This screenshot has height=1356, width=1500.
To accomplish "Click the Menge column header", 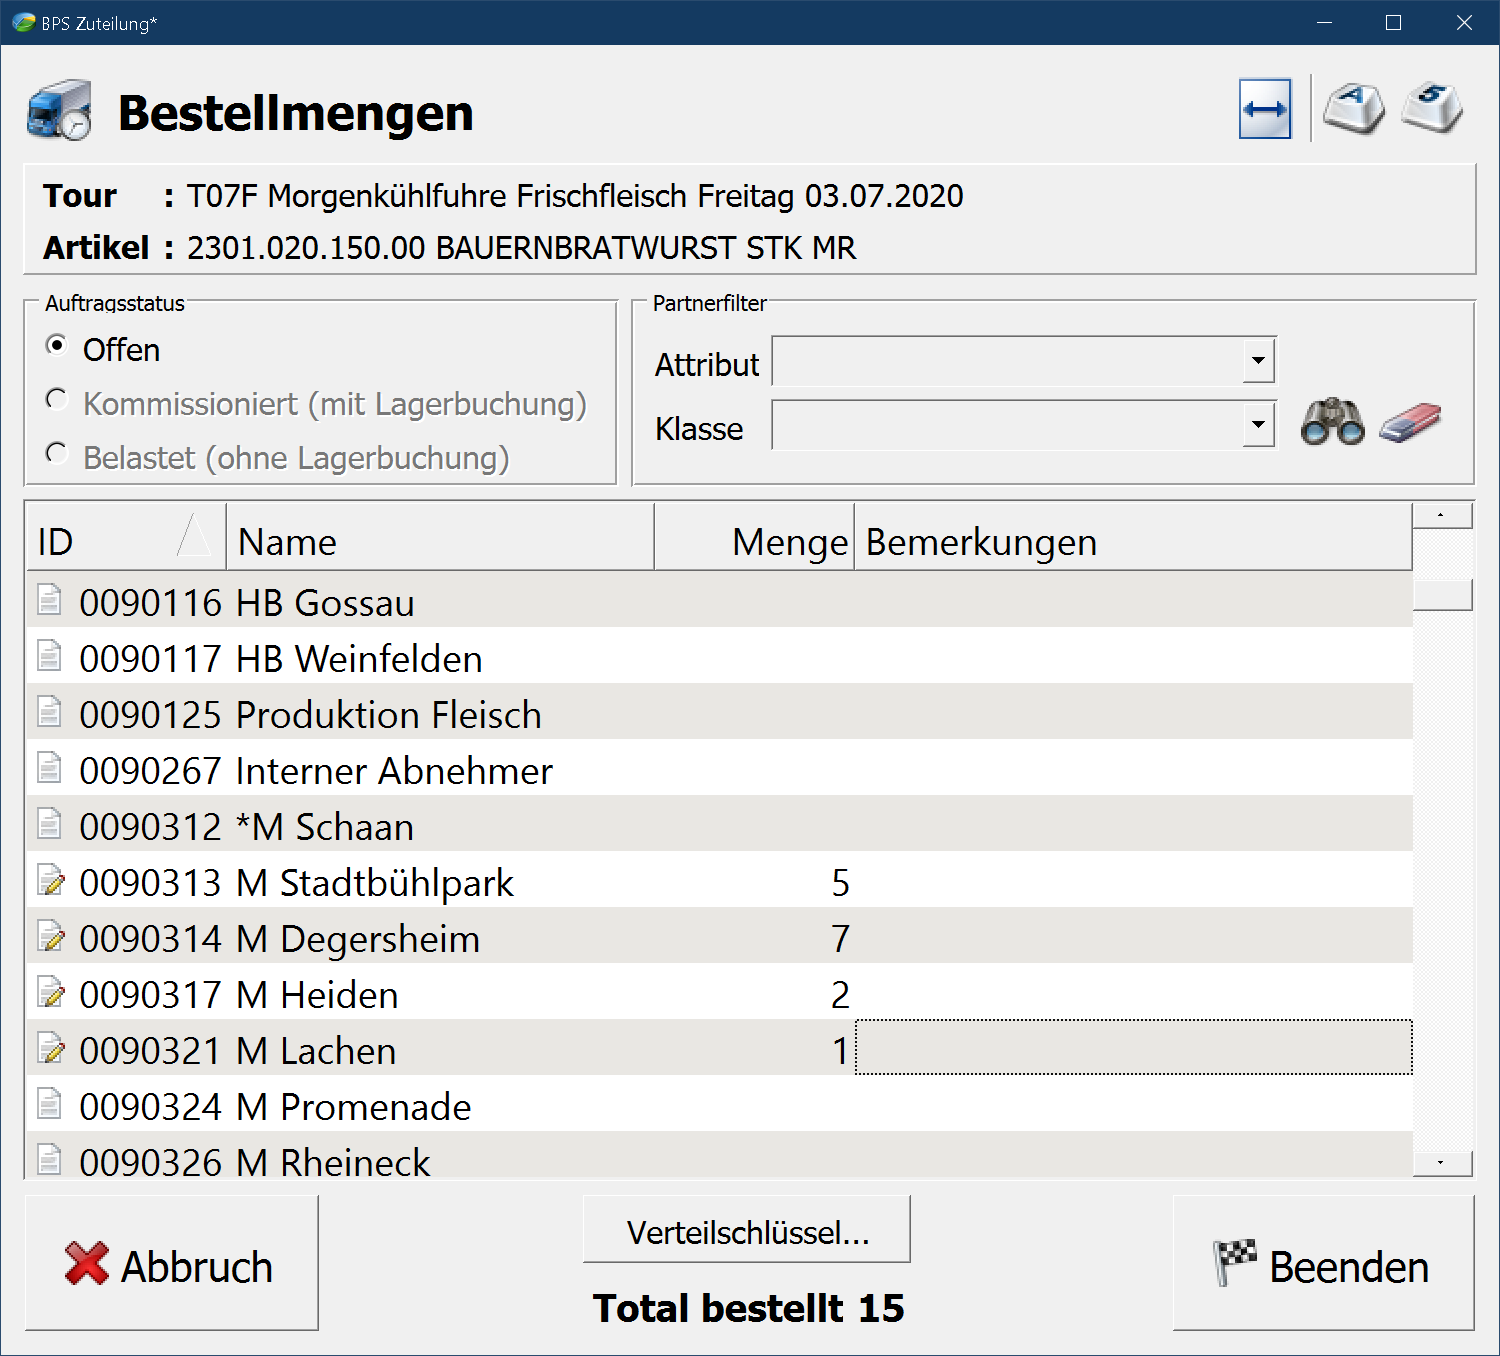I will [x=755, y=541].
